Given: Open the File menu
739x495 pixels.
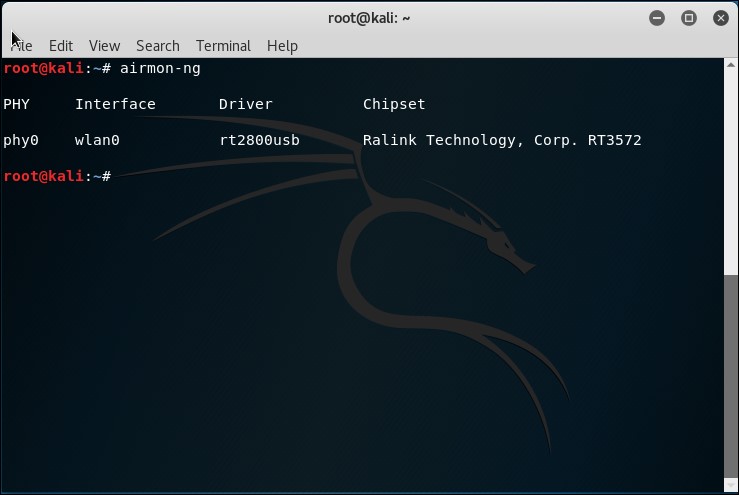Looking at the screenshot, I should [x=21, y=46].
